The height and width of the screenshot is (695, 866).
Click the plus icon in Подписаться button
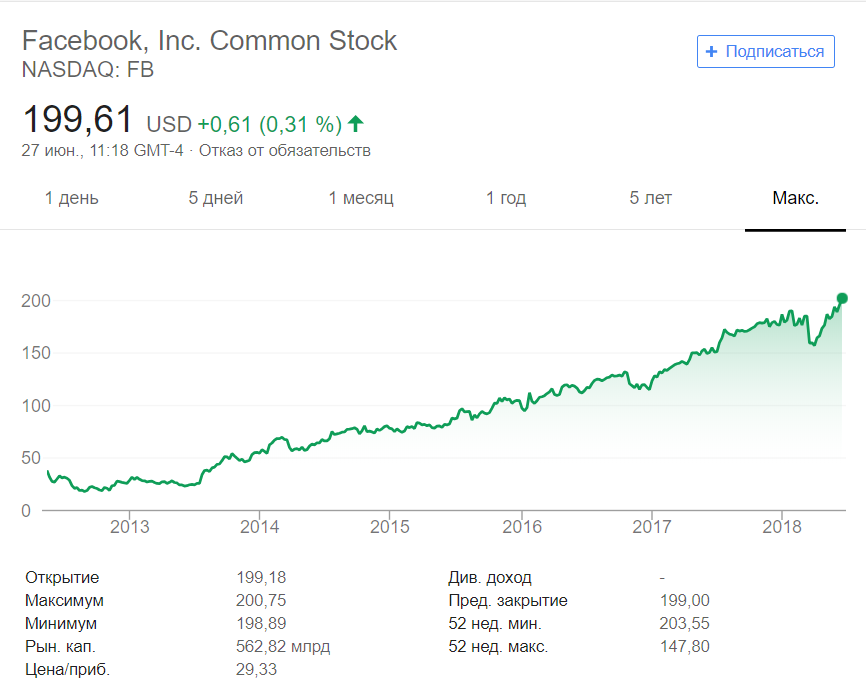click(711, 52)
